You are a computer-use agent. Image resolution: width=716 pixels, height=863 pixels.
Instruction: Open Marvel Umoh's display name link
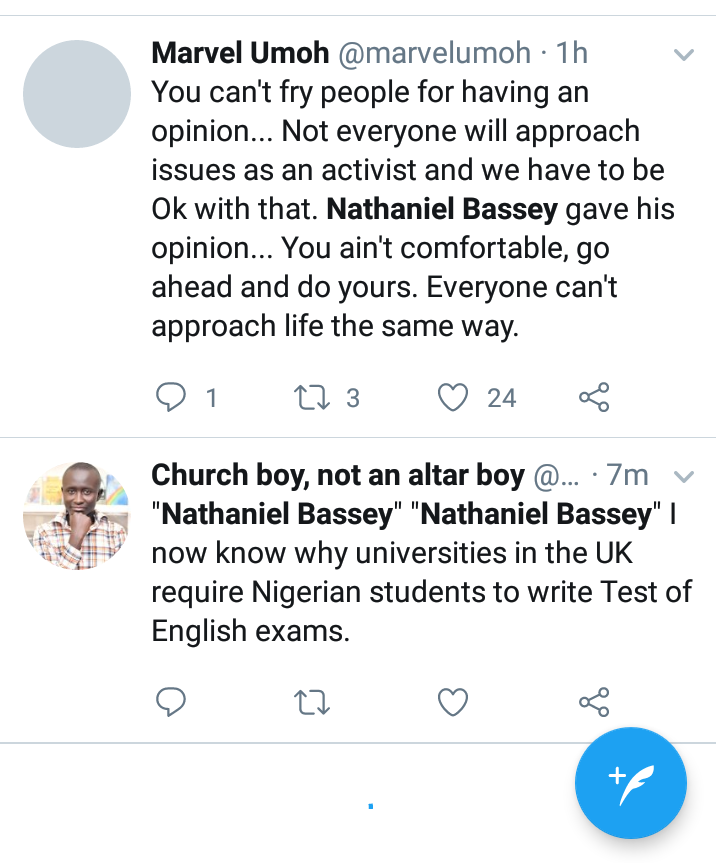pyautogui.click(x=240, y=54)
